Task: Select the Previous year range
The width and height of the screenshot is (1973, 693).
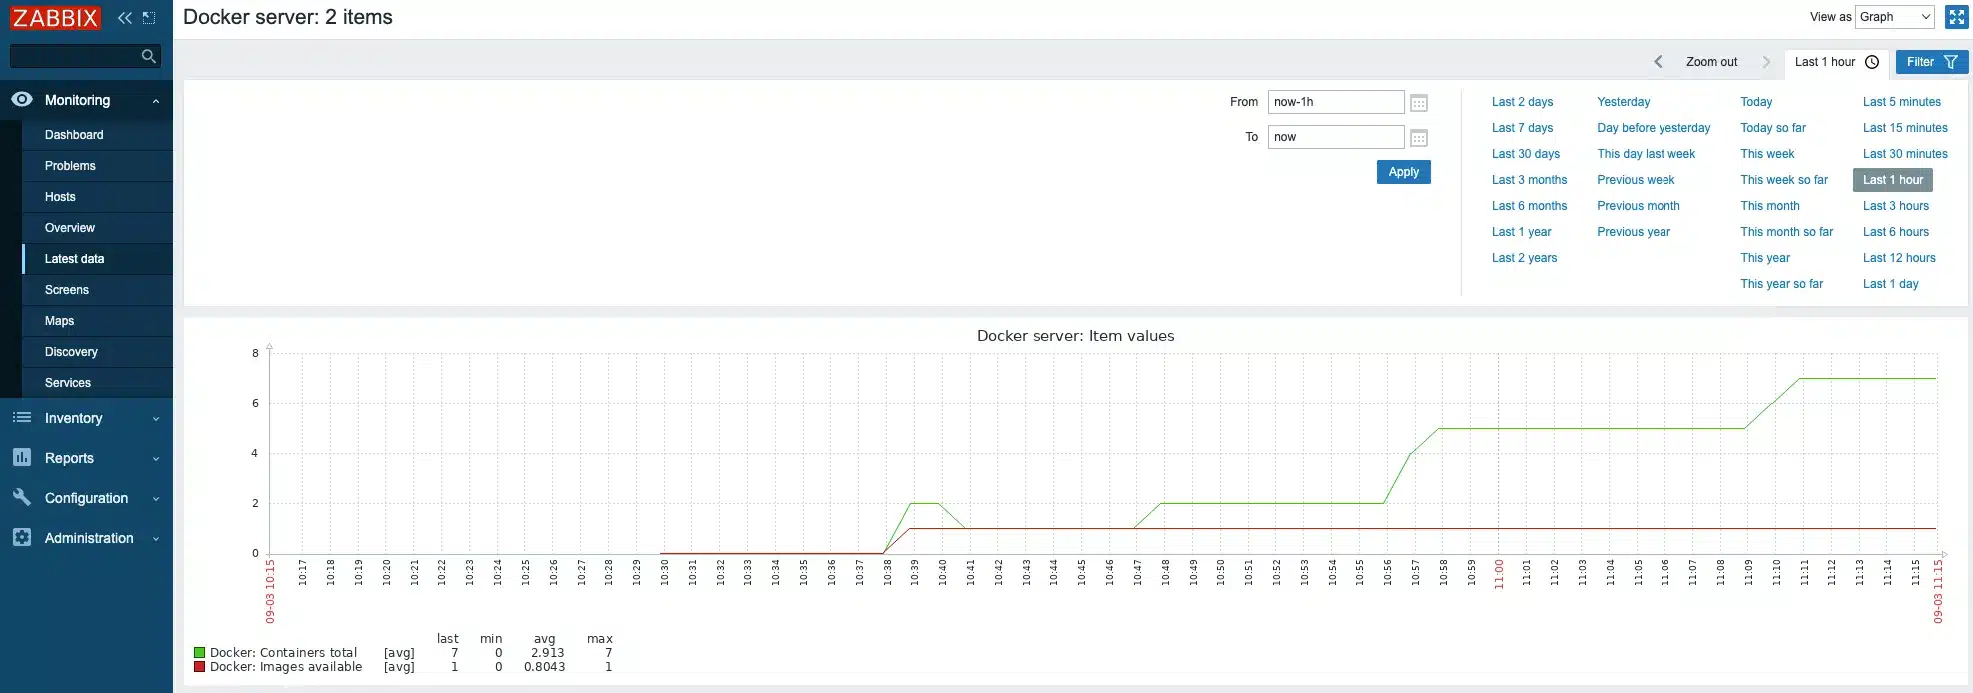Action: [x=1633, y=232]
